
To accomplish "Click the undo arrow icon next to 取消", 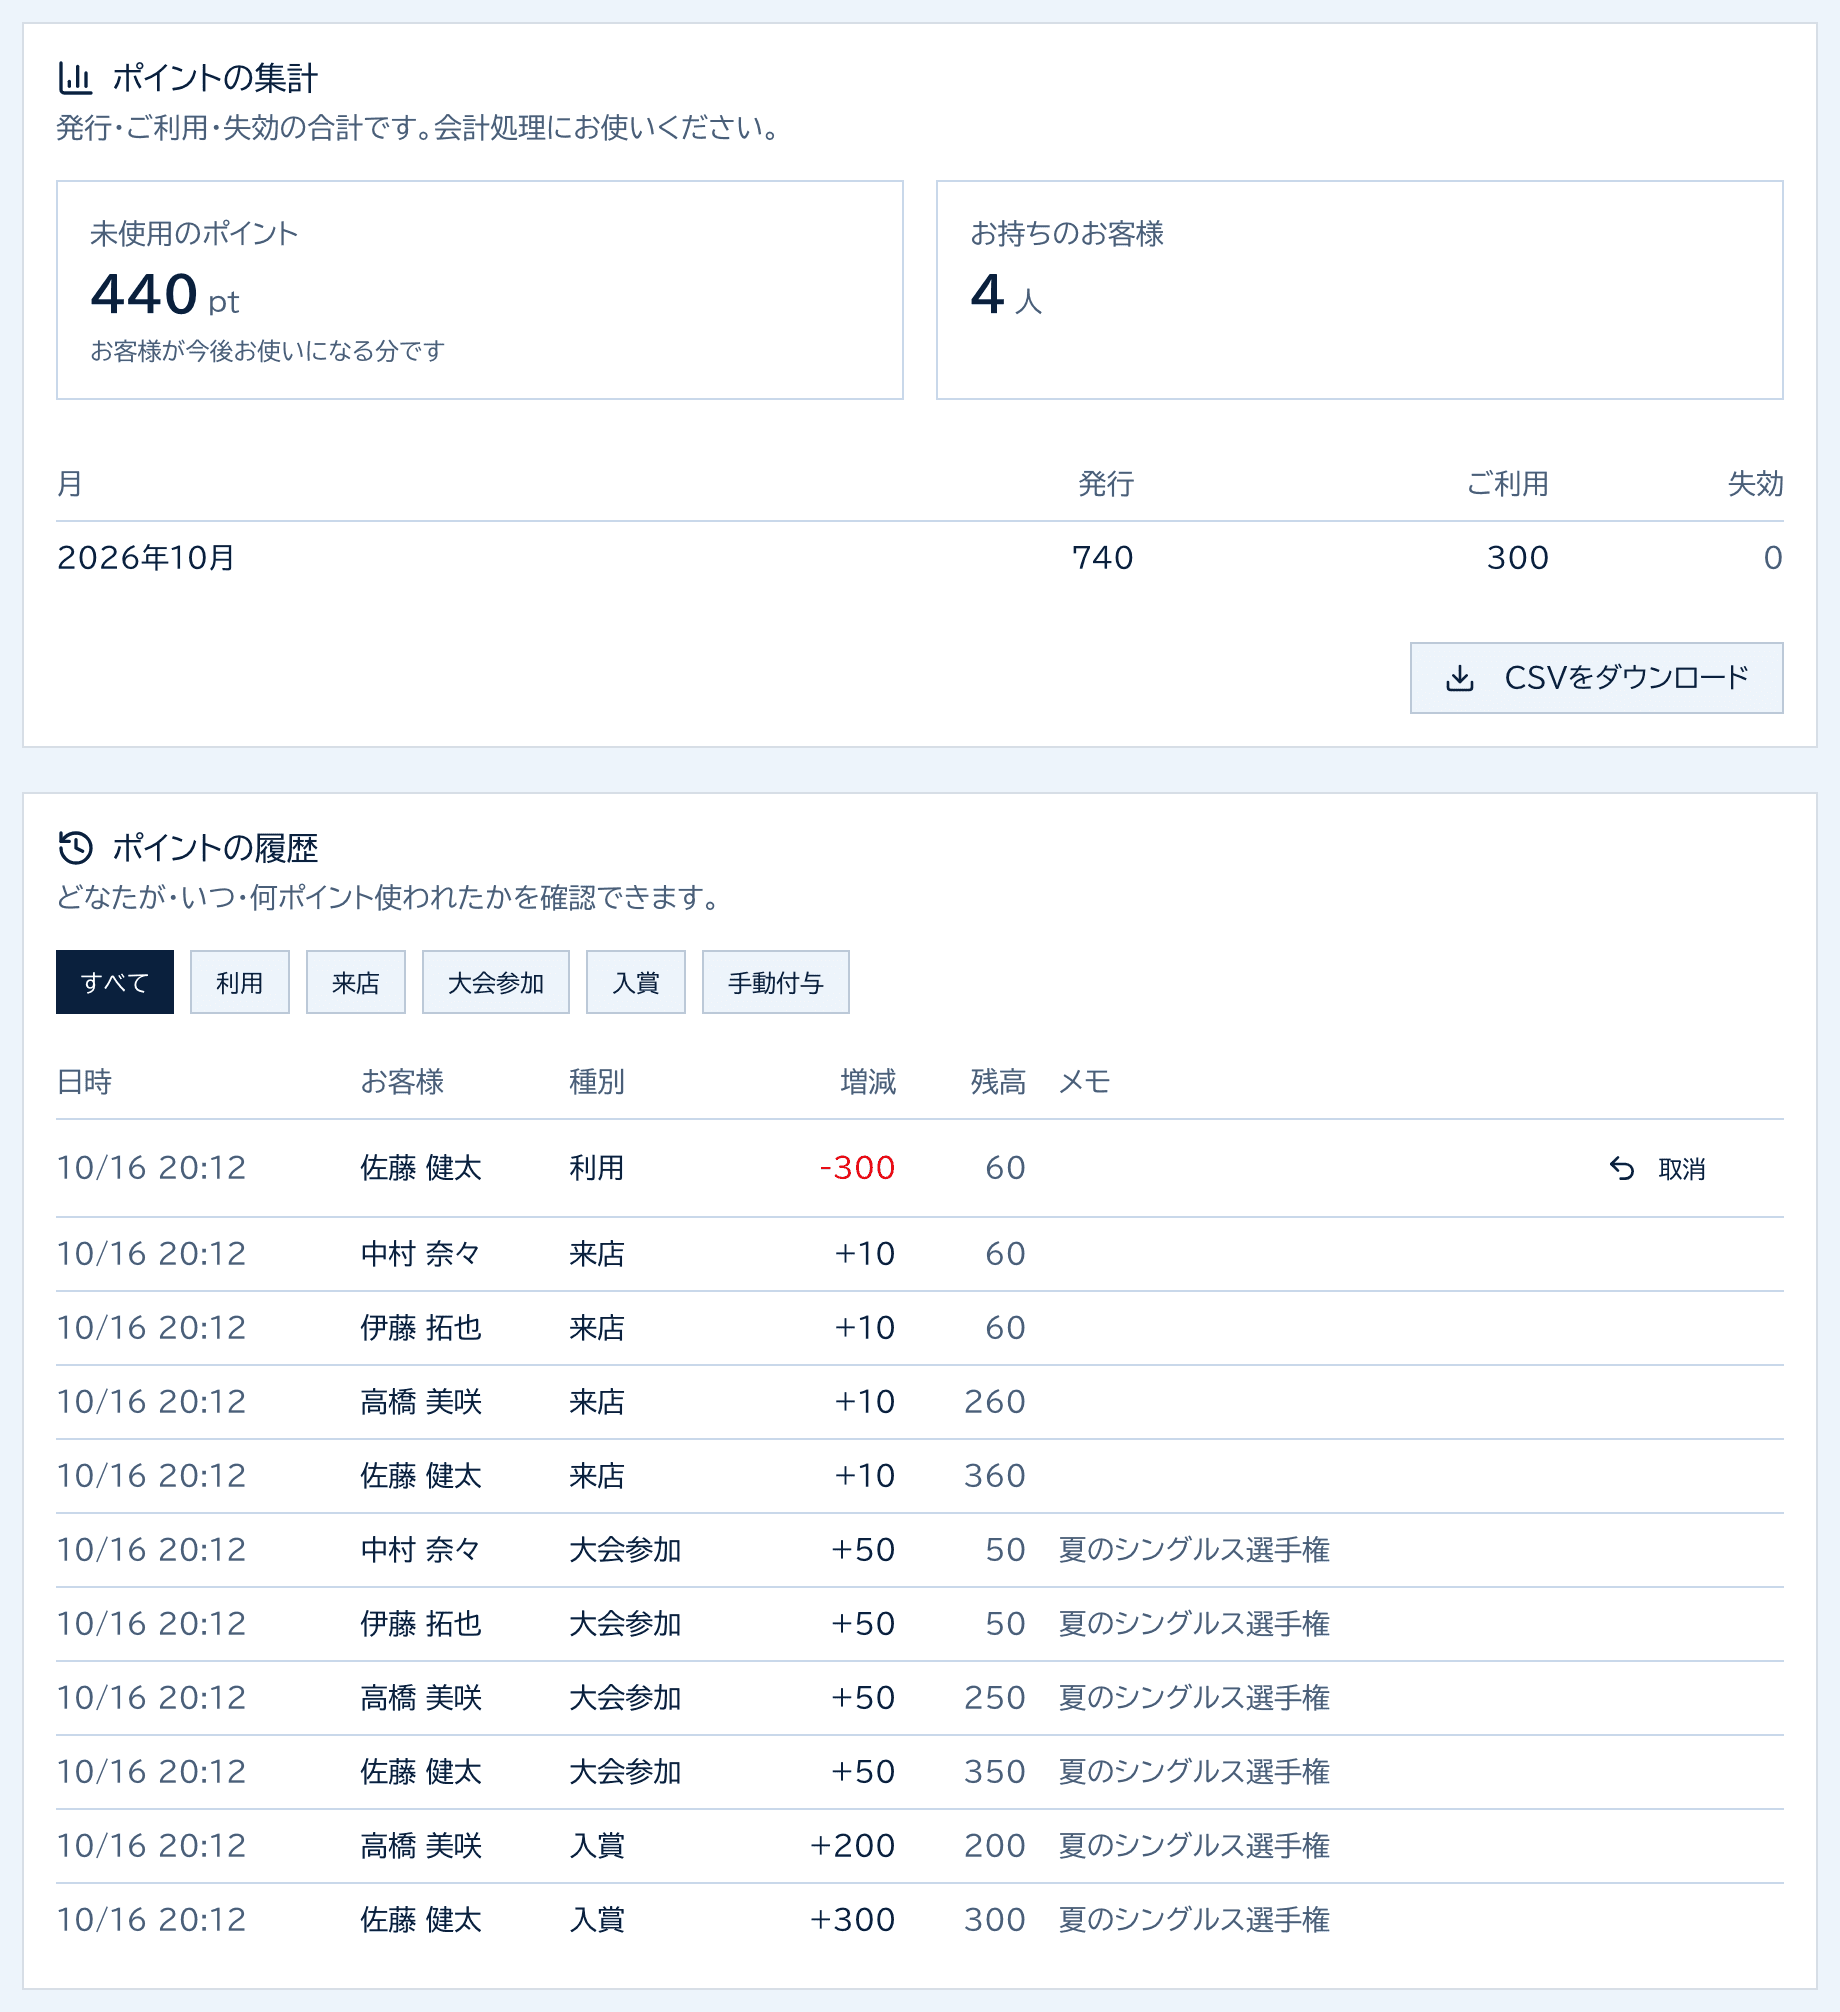I will click(1622, 1168).
